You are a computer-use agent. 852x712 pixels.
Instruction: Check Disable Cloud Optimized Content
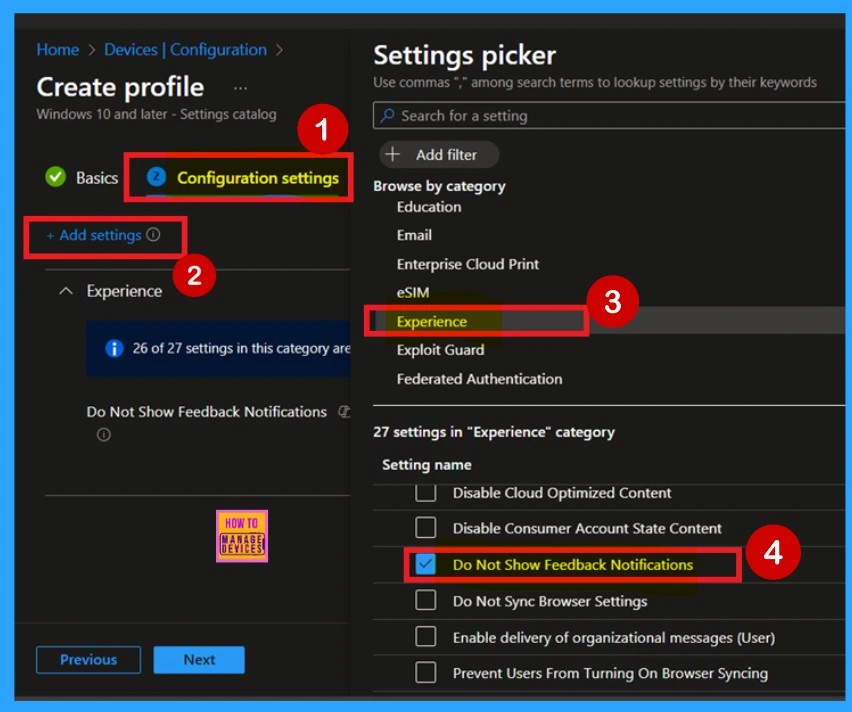pos(425,492)
